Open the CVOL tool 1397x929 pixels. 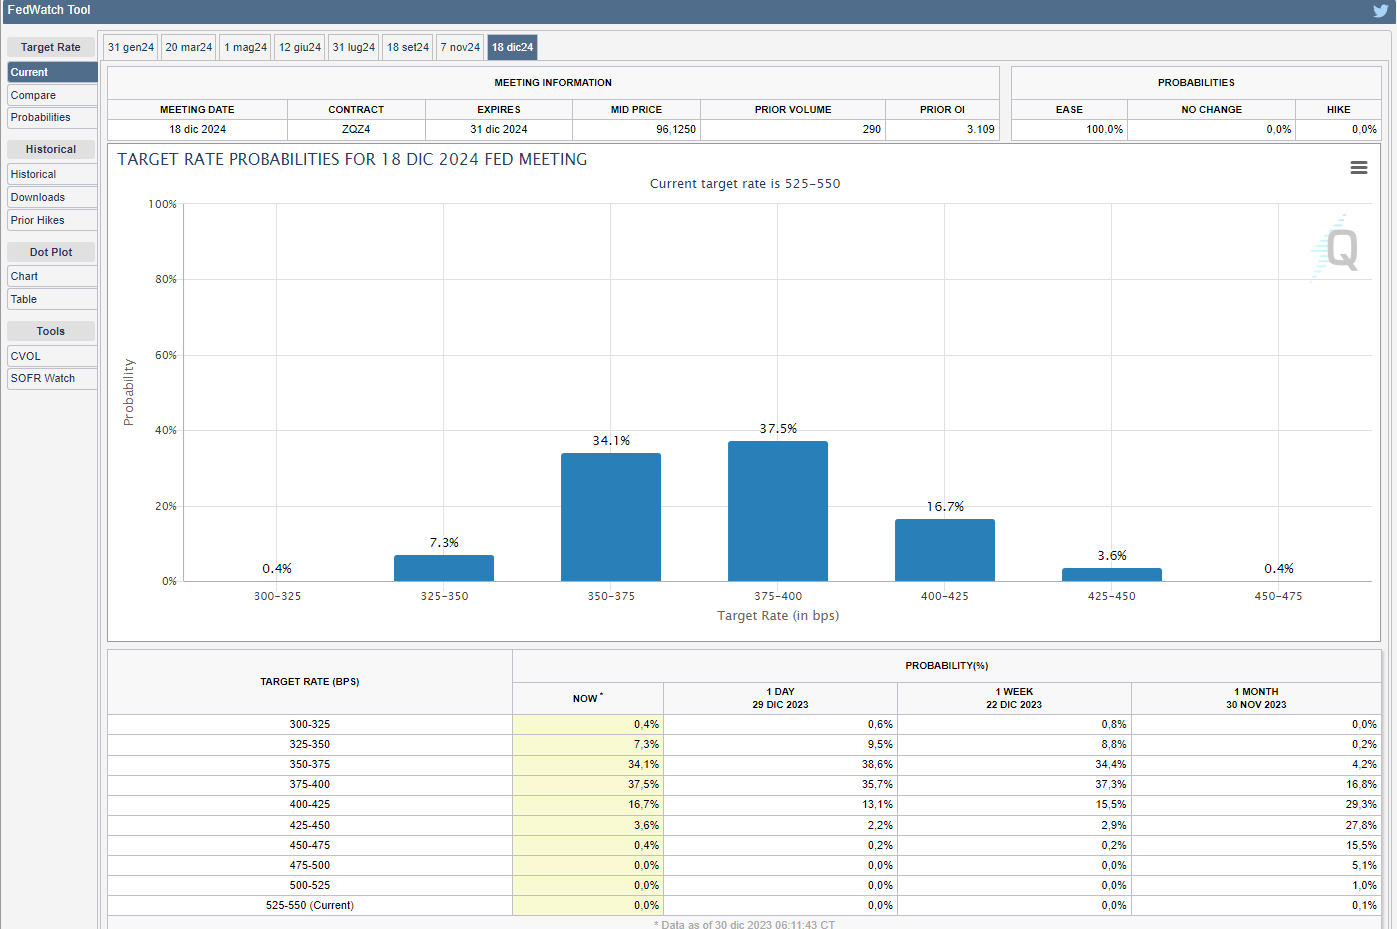pyautogui.click(x=52, y=356)
